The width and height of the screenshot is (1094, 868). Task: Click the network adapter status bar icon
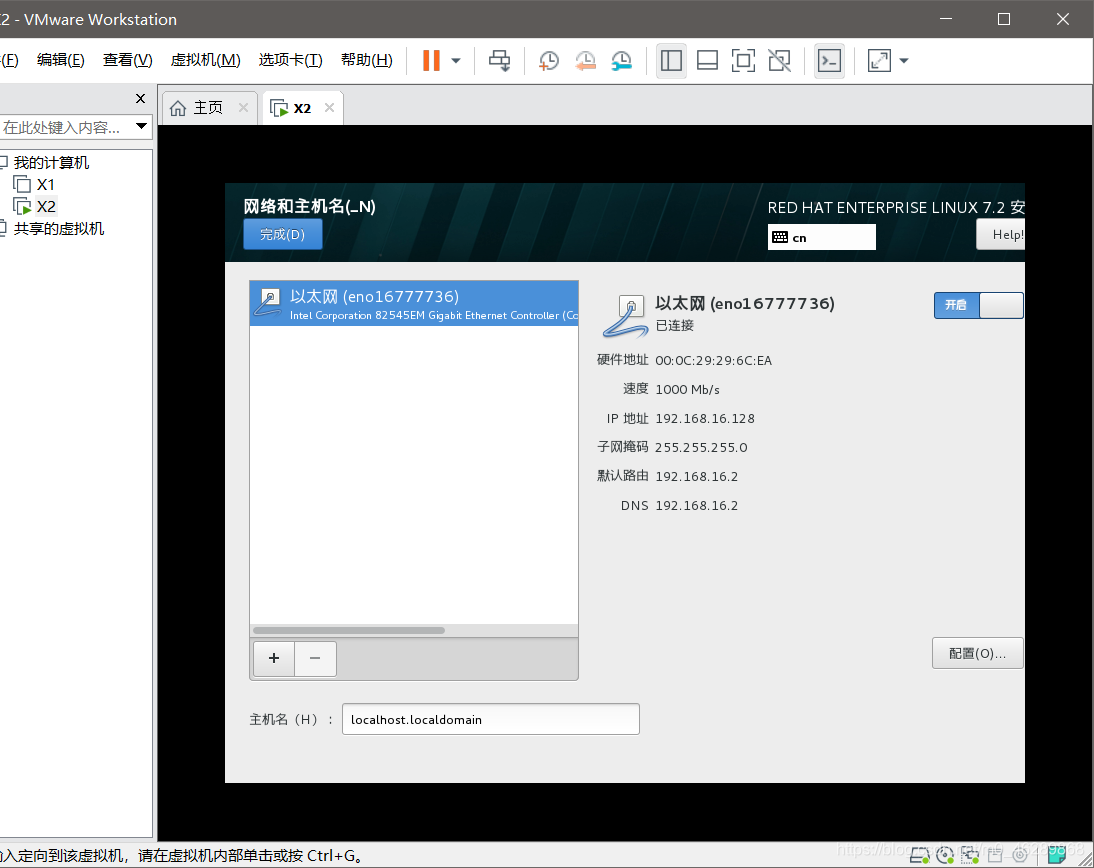click(x=970, y=854)
